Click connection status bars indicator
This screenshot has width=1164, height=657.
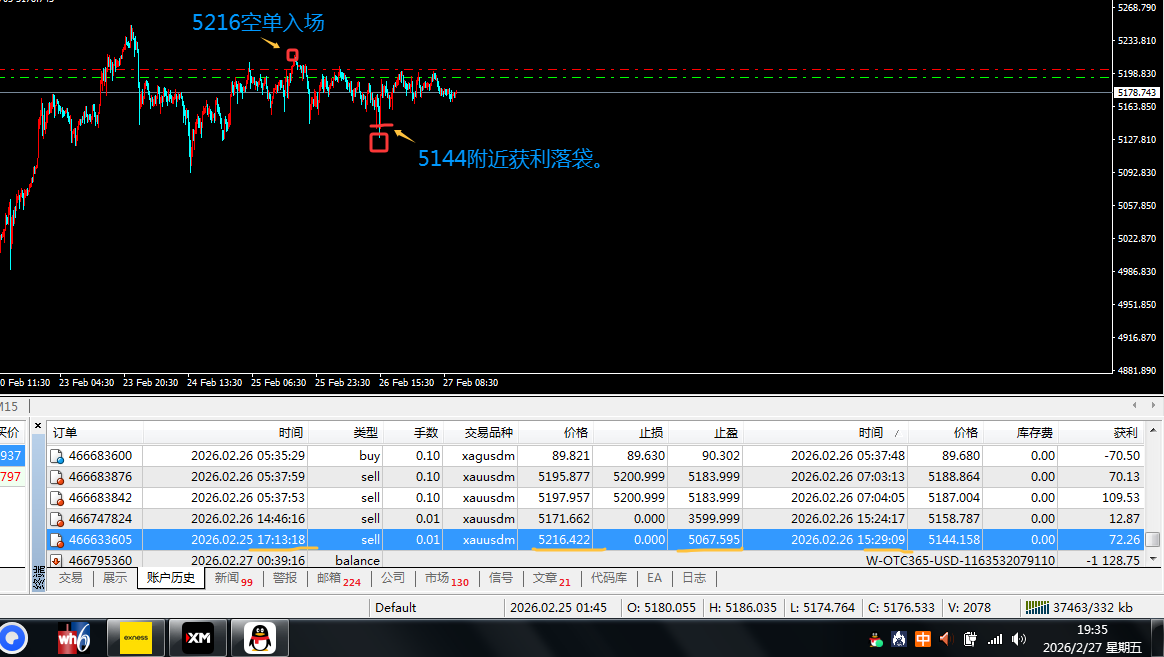point(1039,607)
